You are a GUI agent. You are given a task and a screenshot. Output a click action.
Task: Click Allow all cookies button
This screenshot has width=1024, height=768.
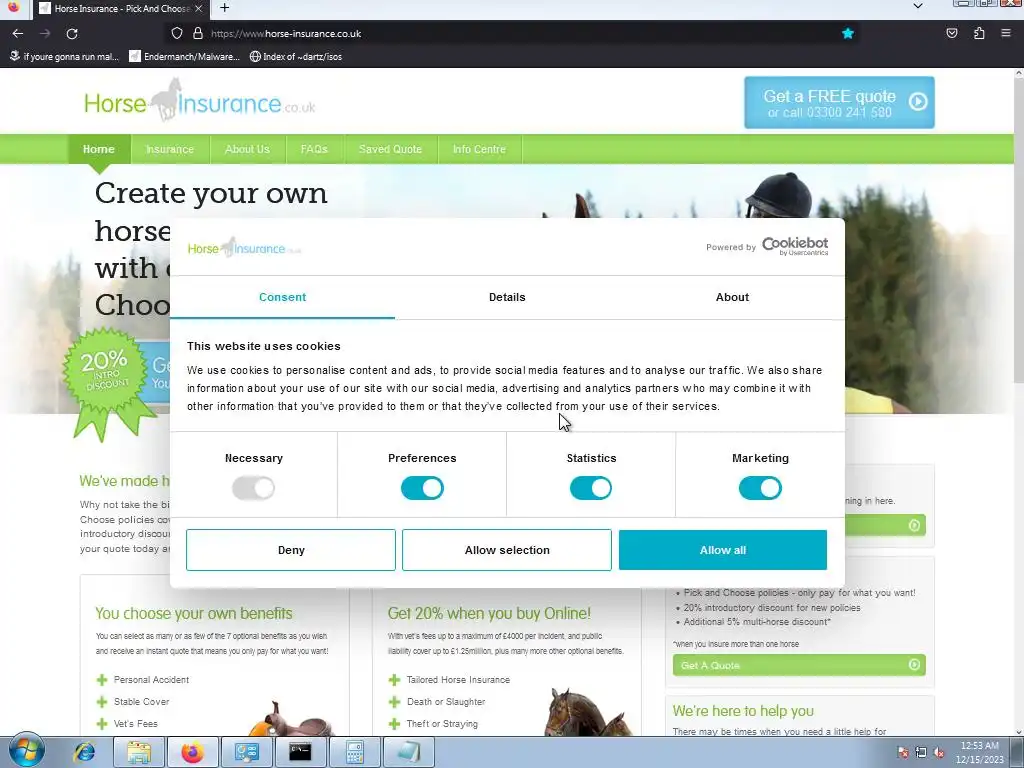[x=723, y=550]
